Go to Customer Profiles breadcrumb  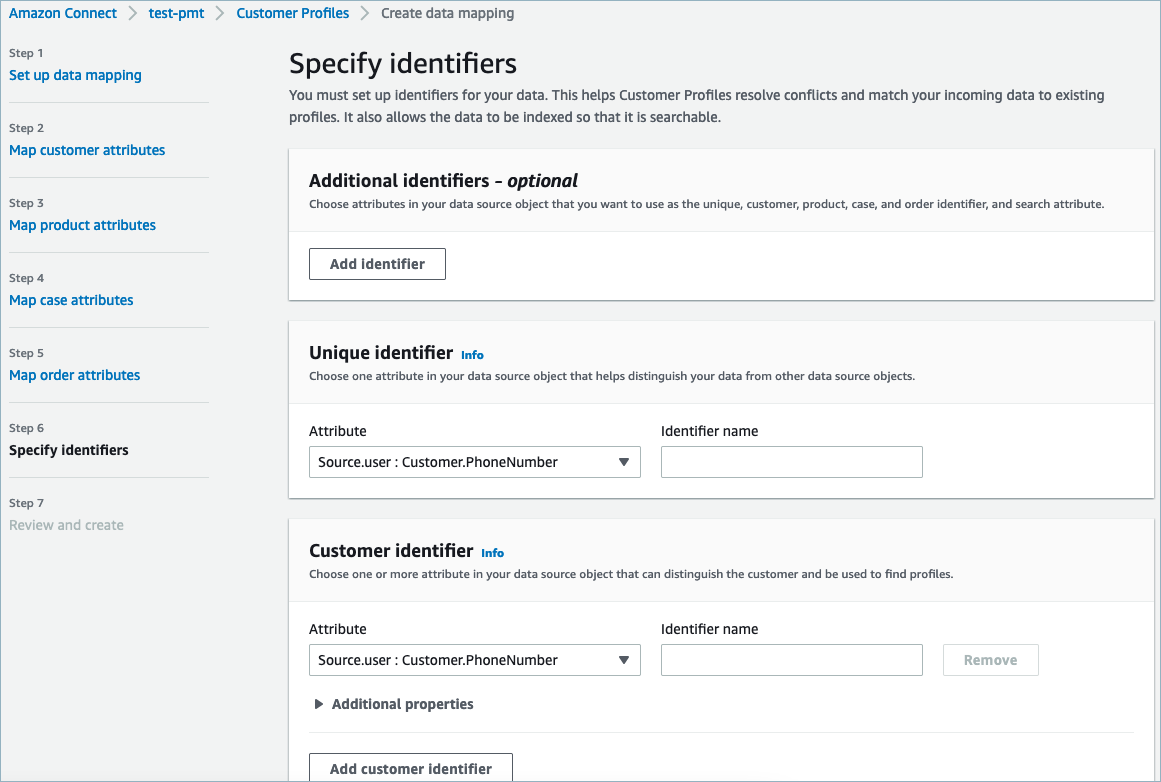click(x=293, y=14)
